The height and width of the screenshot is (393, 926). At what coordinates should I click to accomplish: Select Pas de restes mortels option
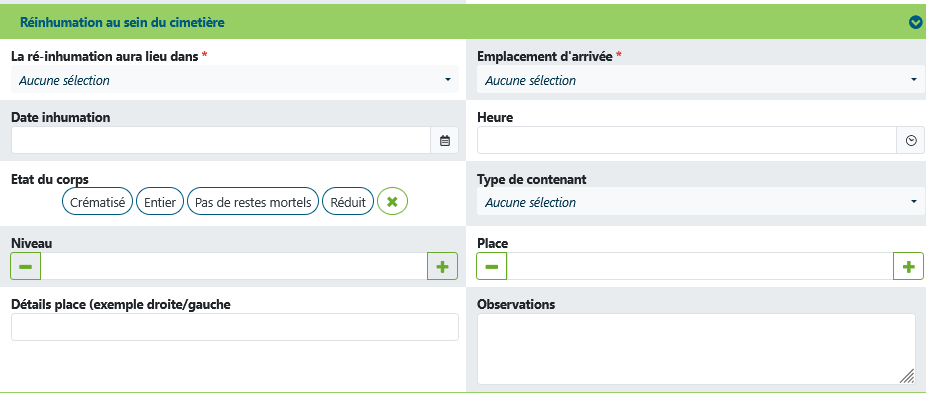pos(253,202)
